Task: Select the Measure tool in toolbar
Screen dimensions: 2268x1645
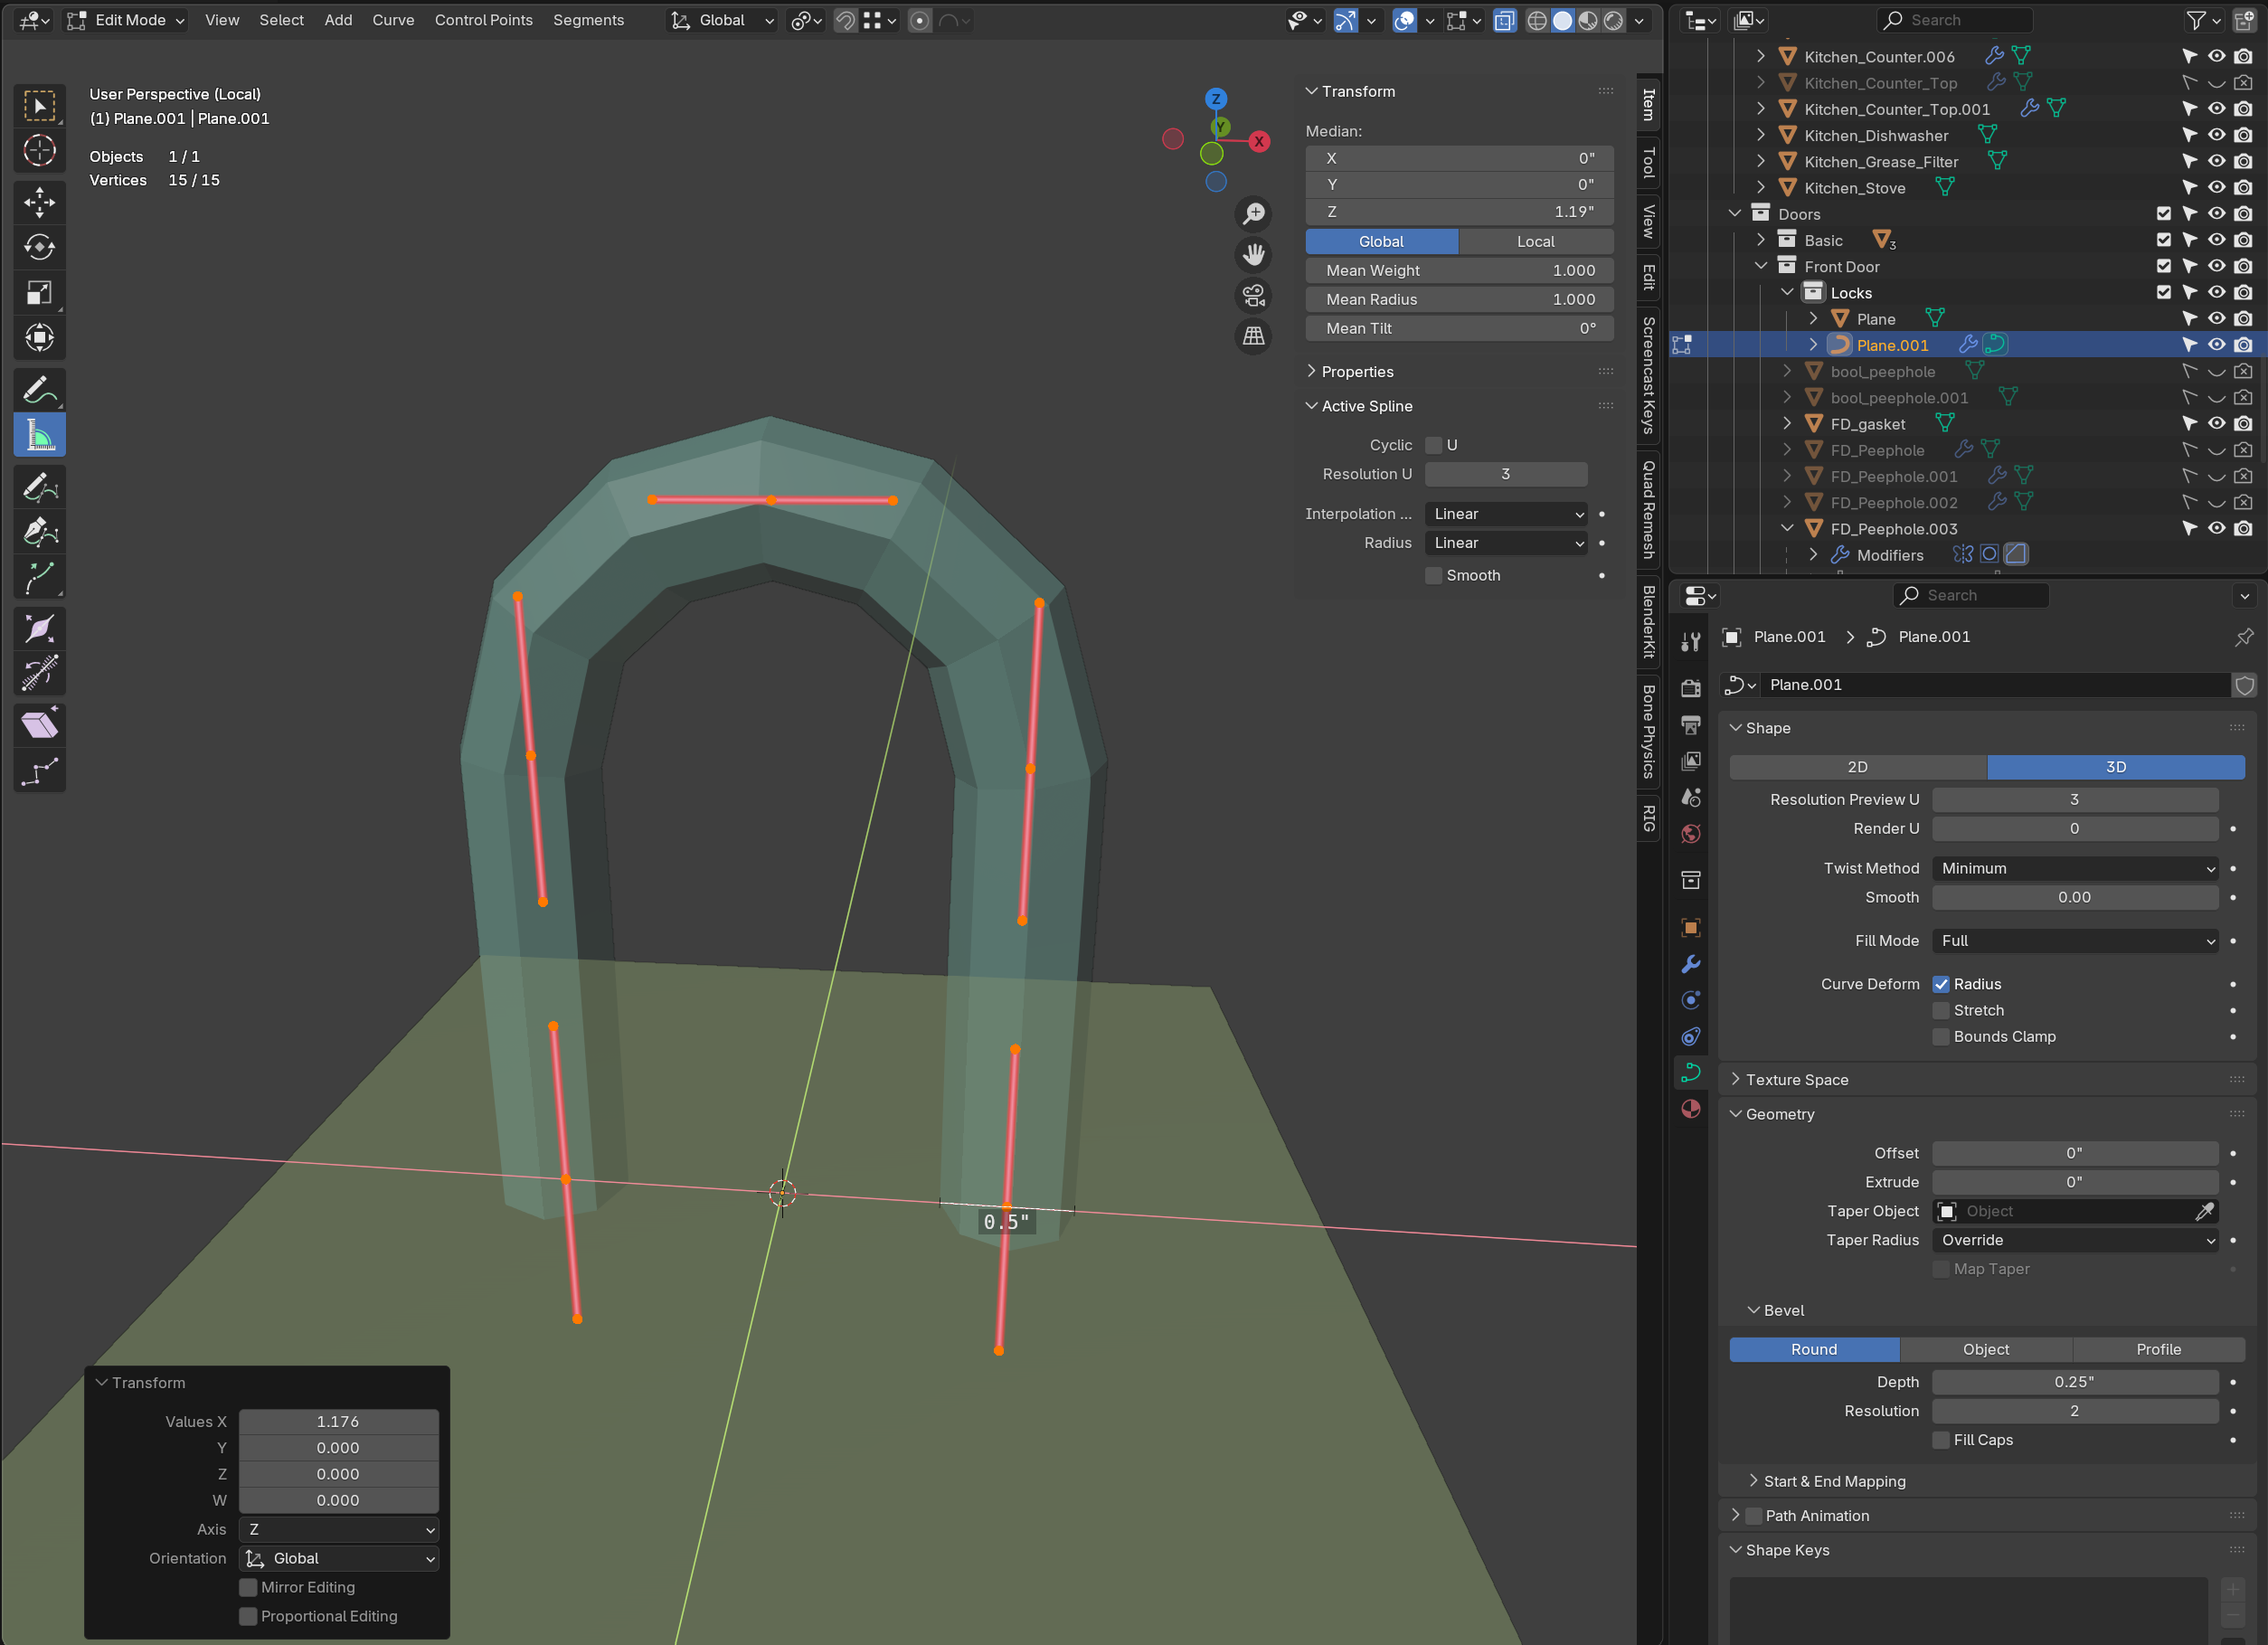Action: [40, 436]
